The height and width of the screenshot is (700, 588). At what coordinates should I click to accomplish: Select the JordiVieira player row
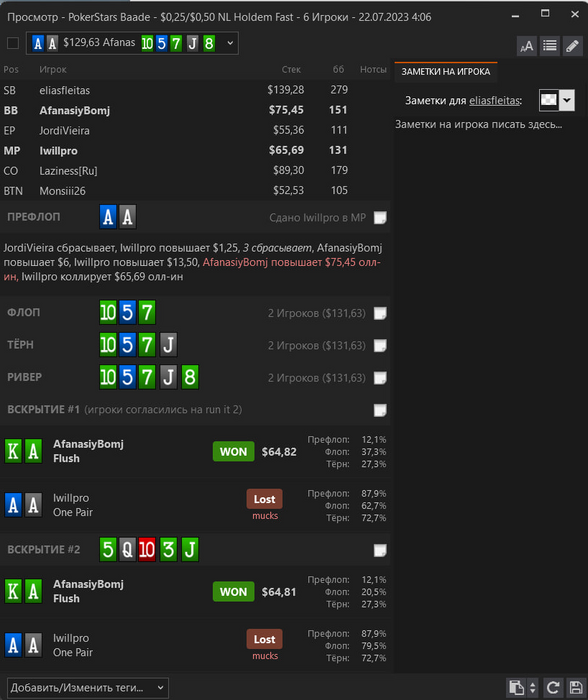click(195, 130)
